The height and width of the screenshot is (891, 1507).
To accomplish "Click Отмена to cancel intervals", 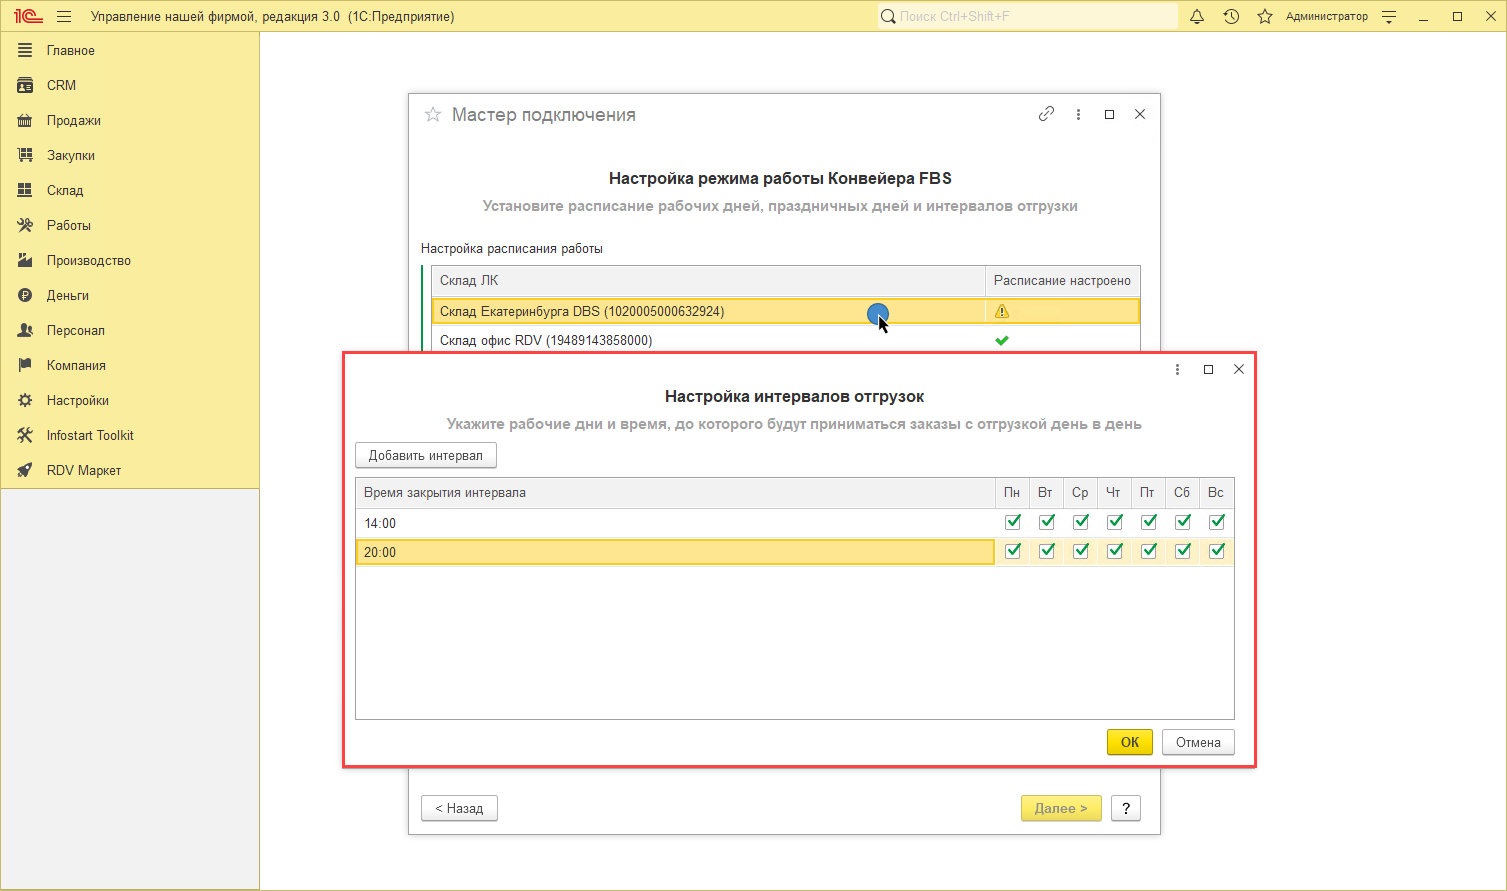I will [1198, 742].
